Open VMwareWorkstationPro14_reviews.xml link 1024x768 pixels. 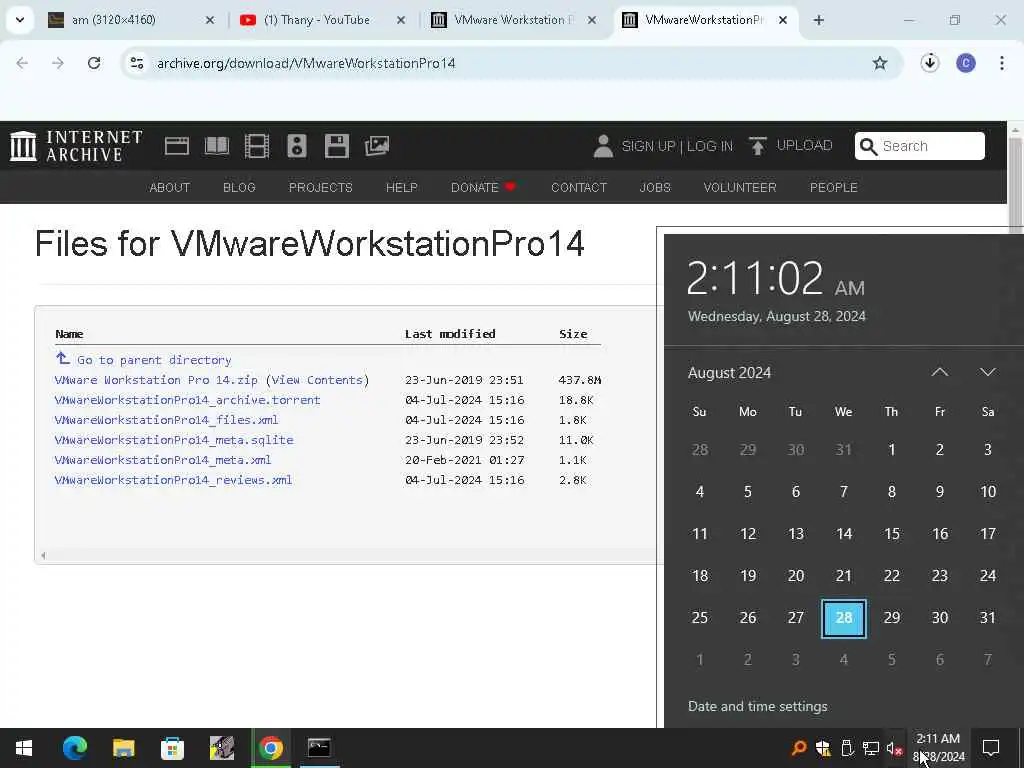[173, 480]
